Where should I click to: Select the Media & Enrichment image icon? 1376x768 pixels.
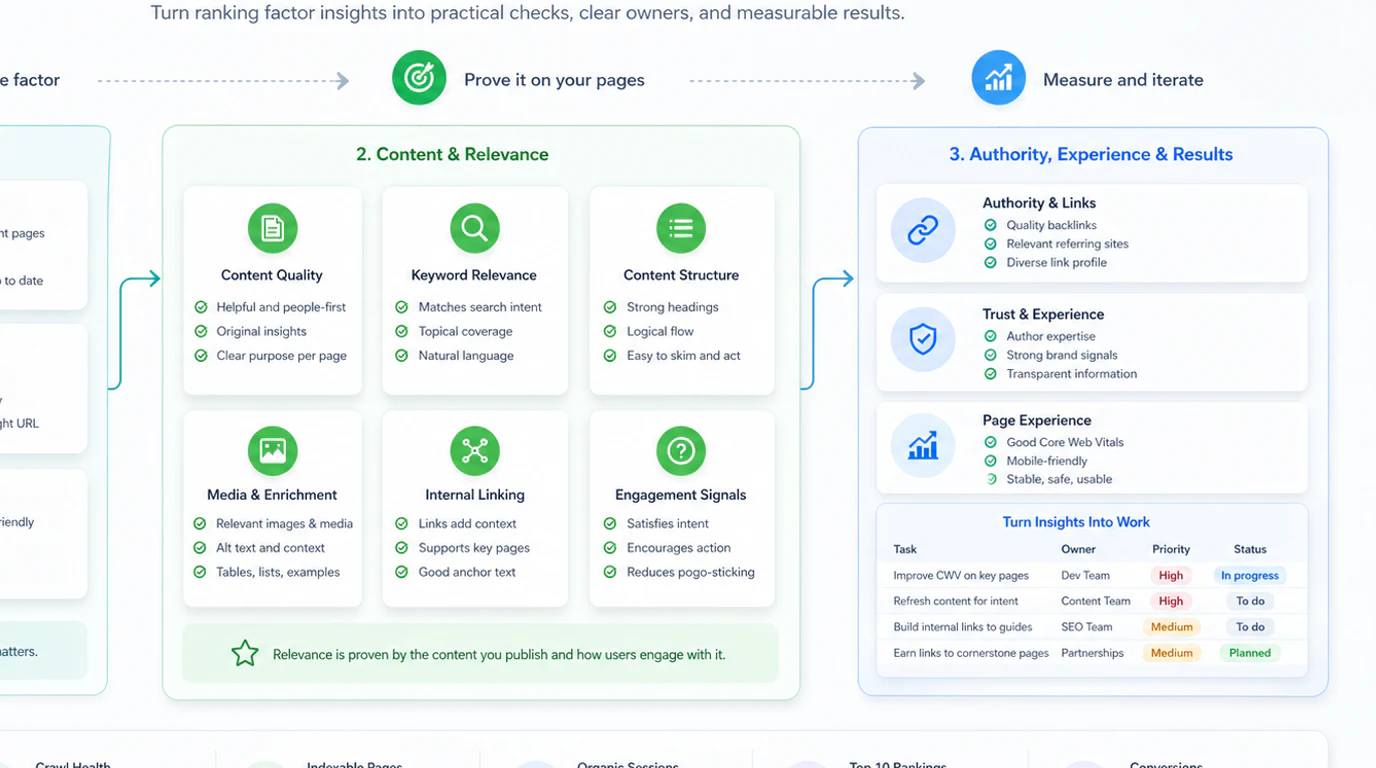tap(273, 451)
